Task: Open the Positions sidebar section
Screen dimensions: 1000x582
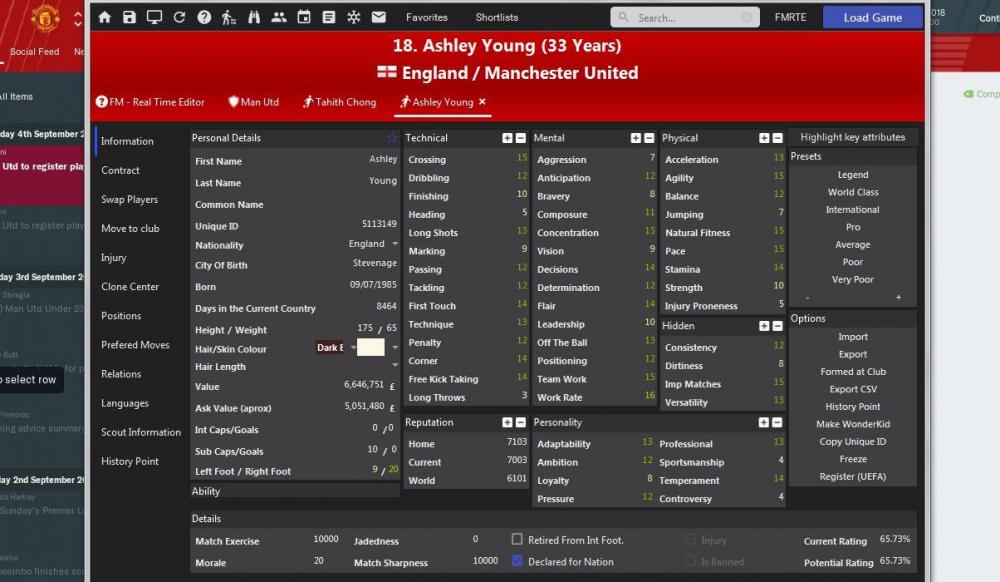Action: click(121, 316)
